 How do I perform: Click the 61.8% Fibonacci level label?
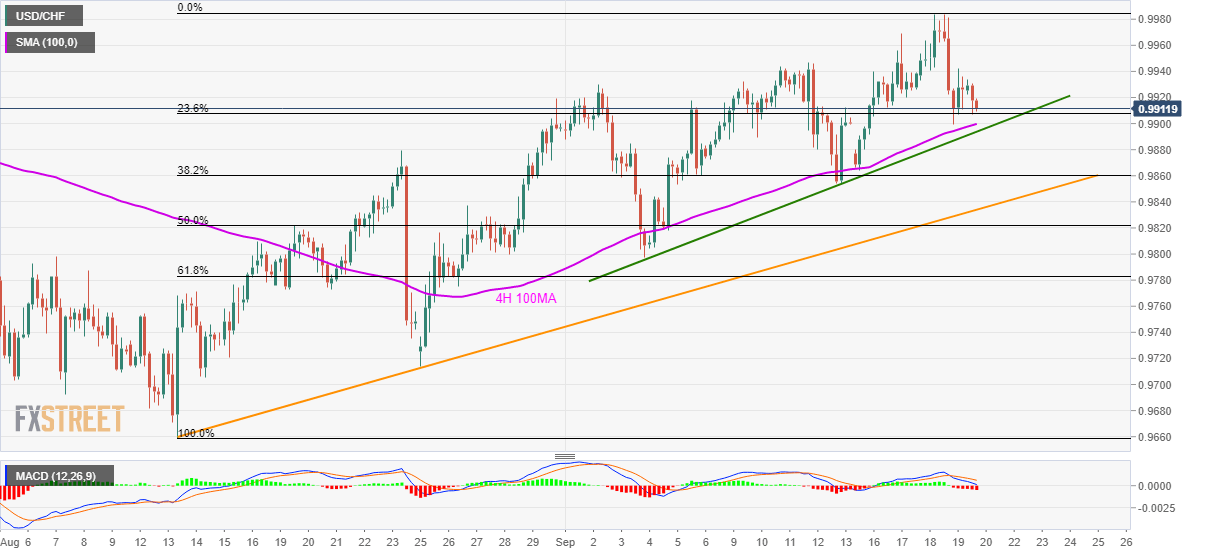tap(192, 271)
